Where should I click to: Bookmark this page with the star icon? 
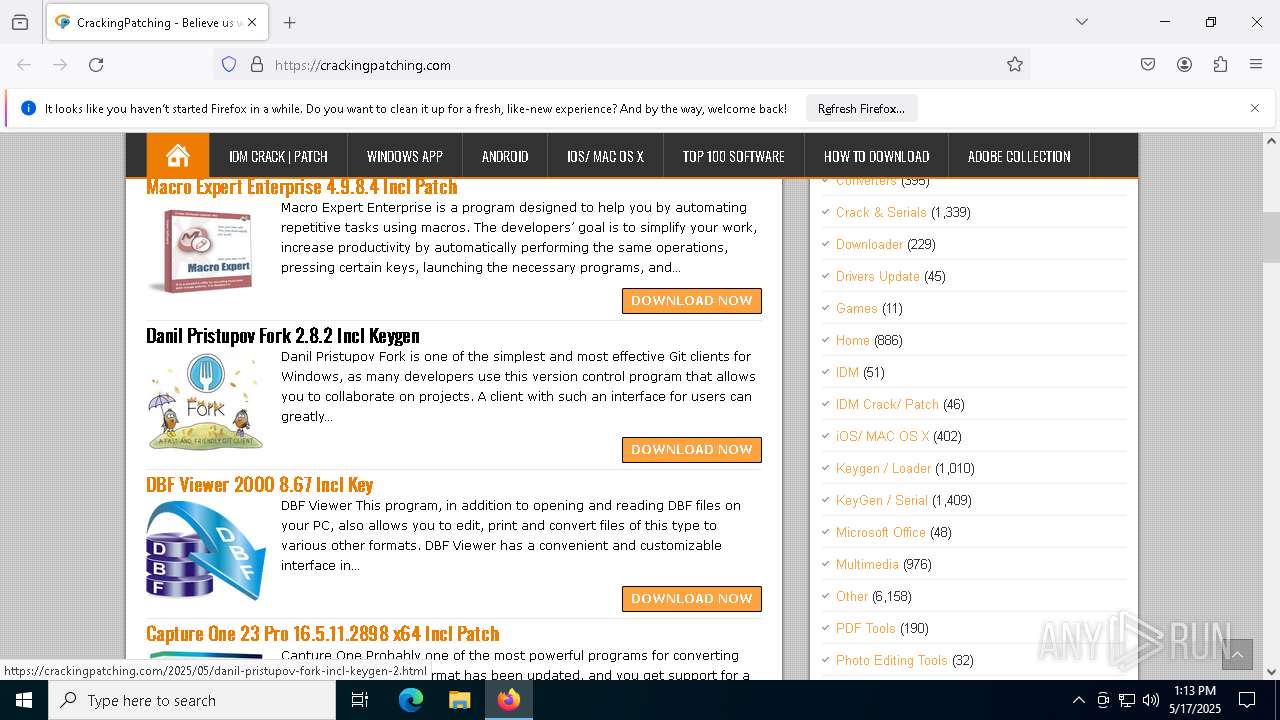(x=1015, y=65)
